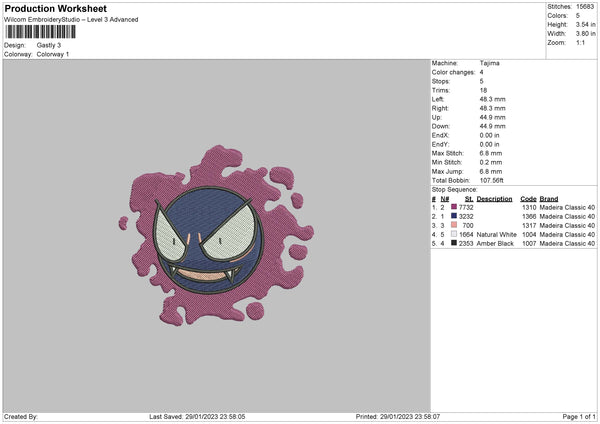Click the 'Brand' column header
This screenshot has width=600, height=424.
click(549, 199)
